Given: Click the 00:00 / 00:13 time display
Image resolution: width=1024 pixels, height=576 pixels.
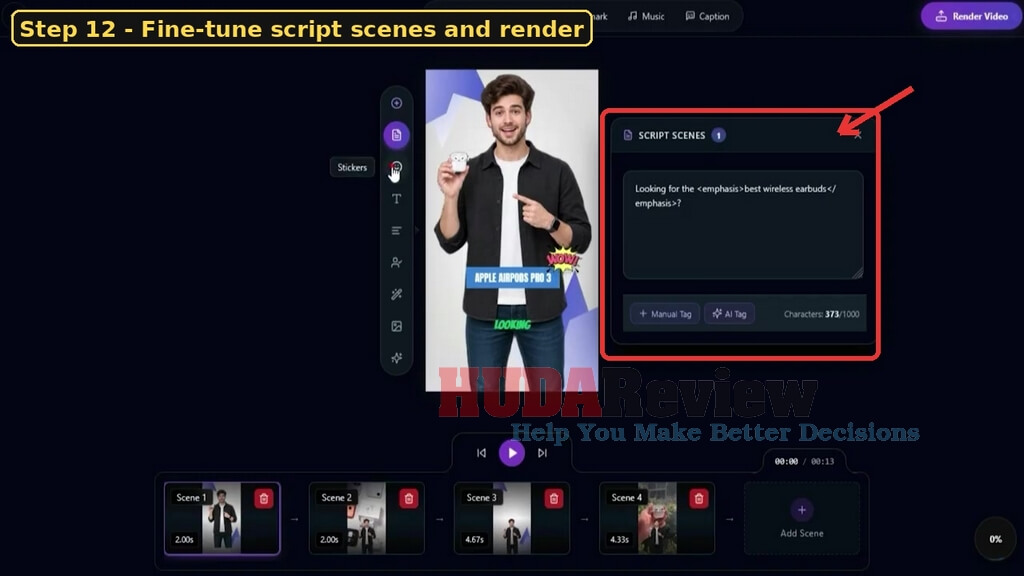Looking at the screenshot, I should point(804,461).
